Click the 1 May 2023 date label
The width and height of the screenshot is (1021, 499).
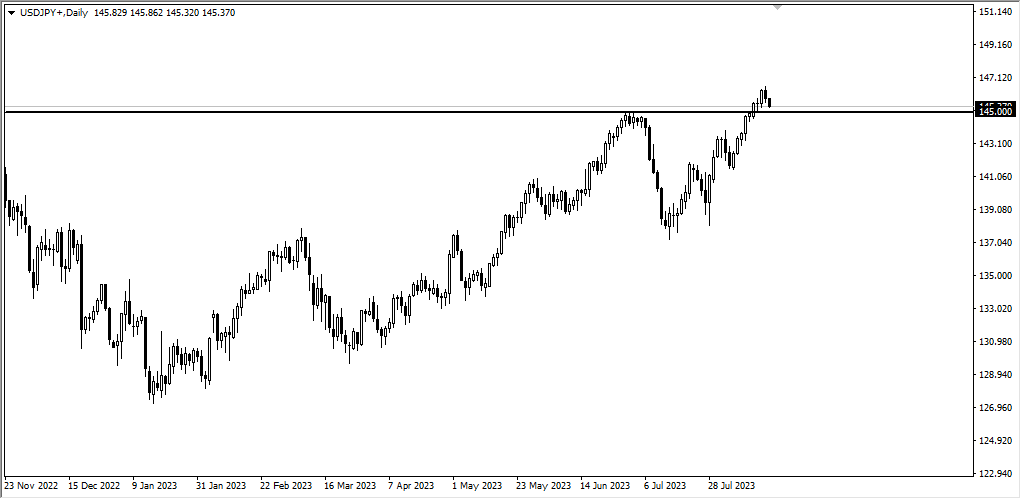coord(477,487)
